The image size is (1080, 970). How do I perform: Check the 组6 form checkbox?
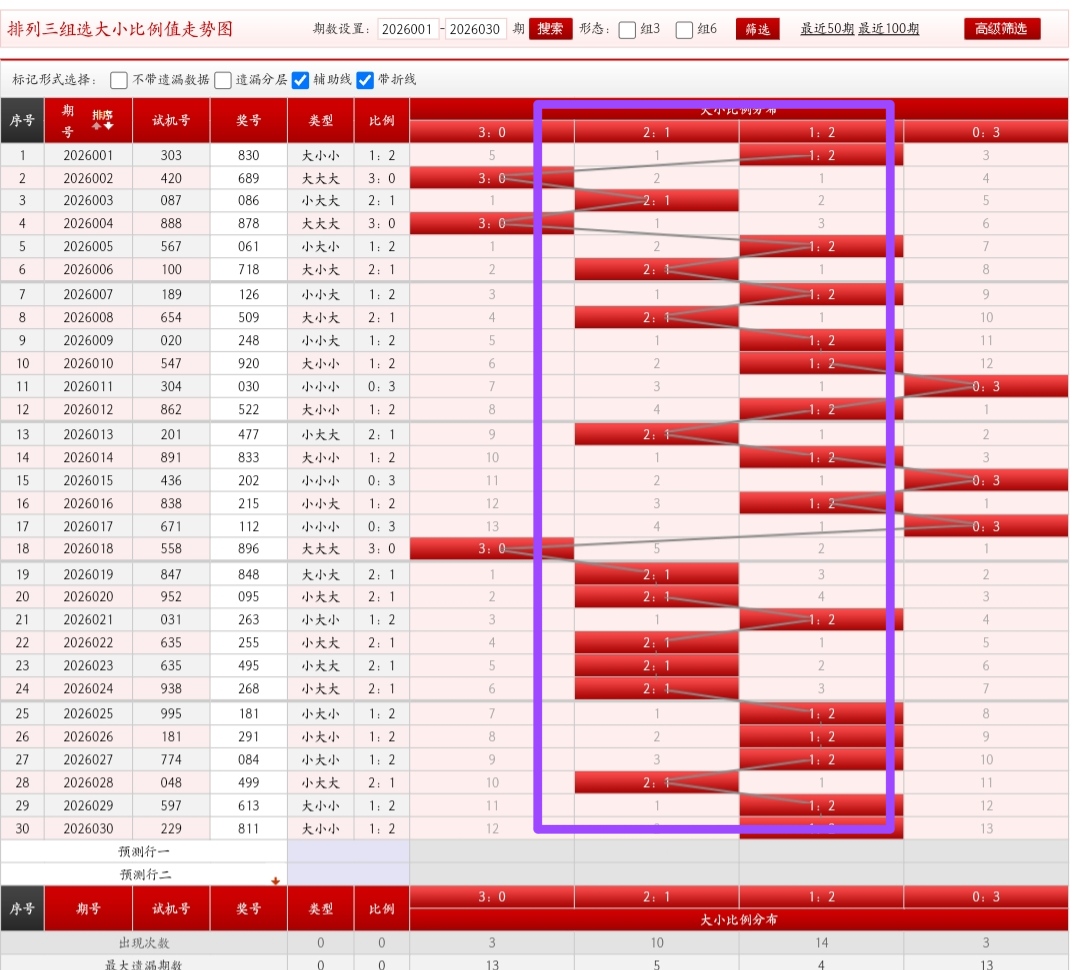click(x=684, y=30)
